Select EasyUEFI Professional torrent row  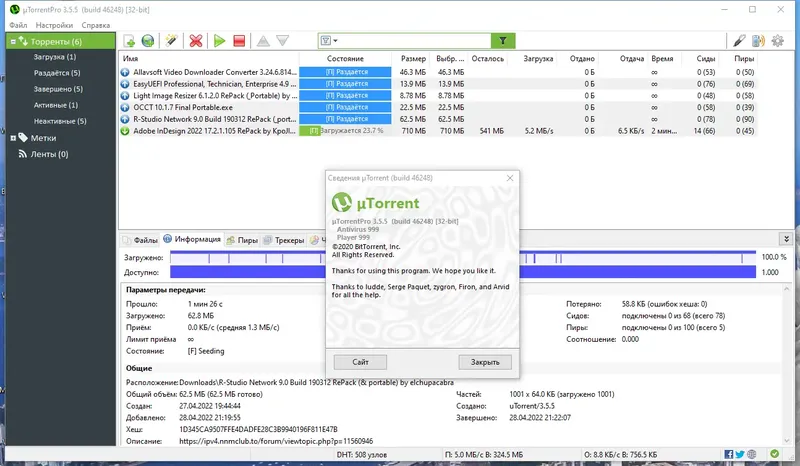[438, 84]
